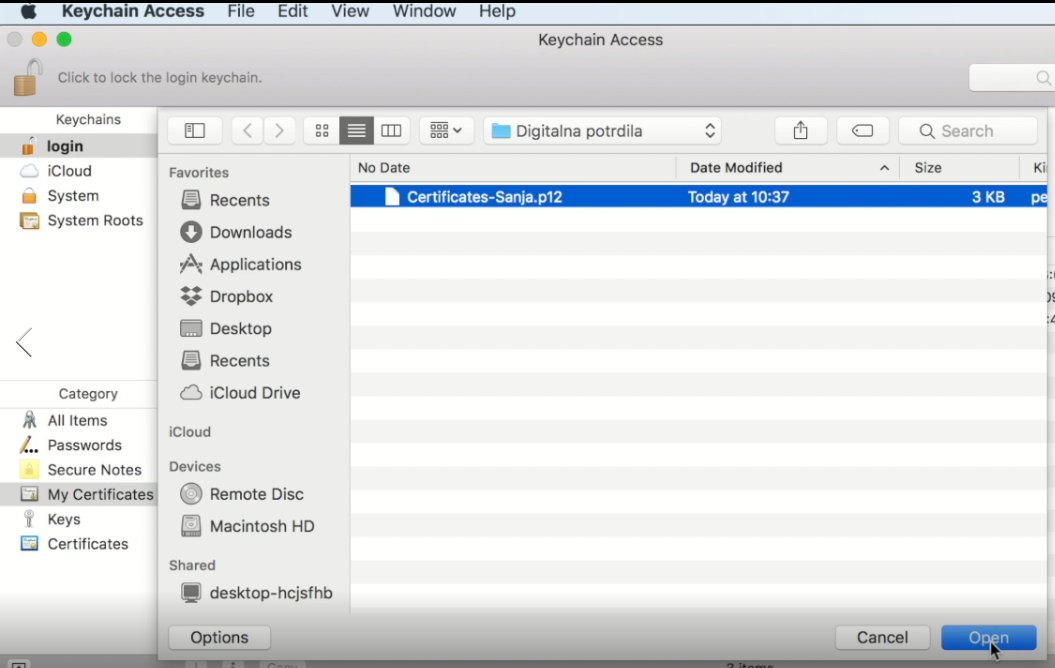Open the Digitalna potrdila folder popup
The width and height of the screenshot is (1055, 668).
(602, 131)
